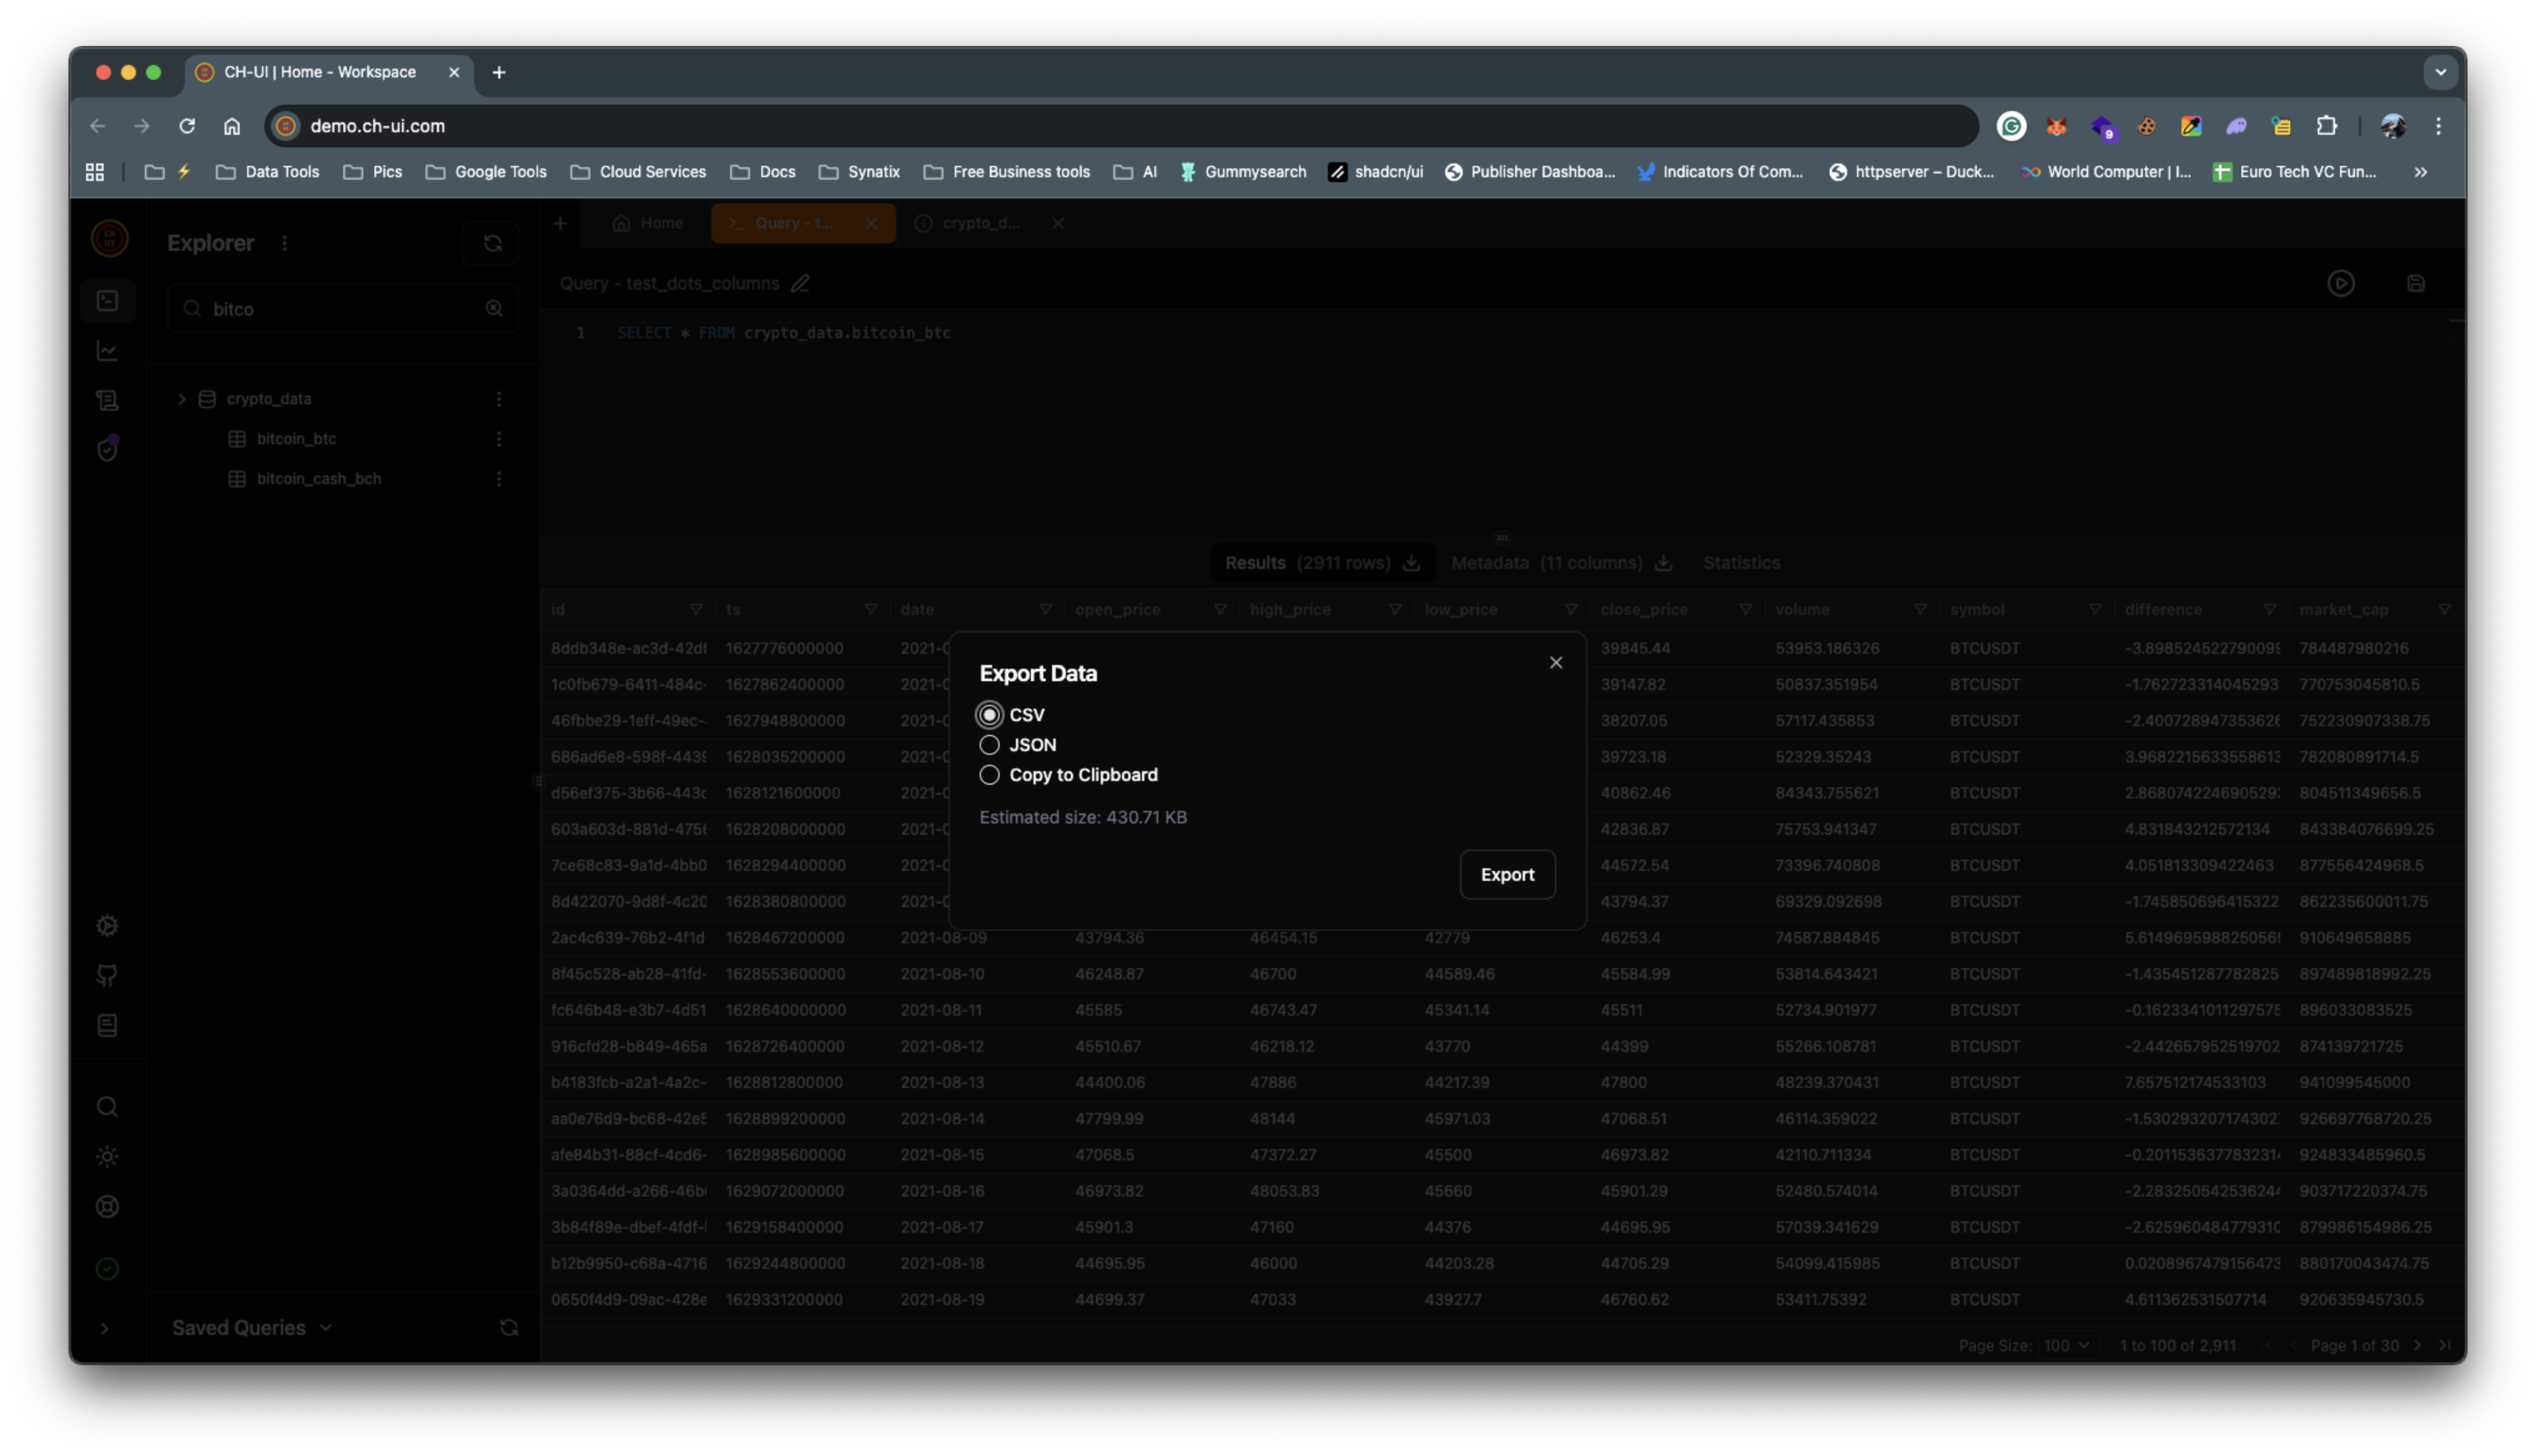Select the JSON export format
The height and width of the screenshot is (1456, 2536).
tap(989, 745)
